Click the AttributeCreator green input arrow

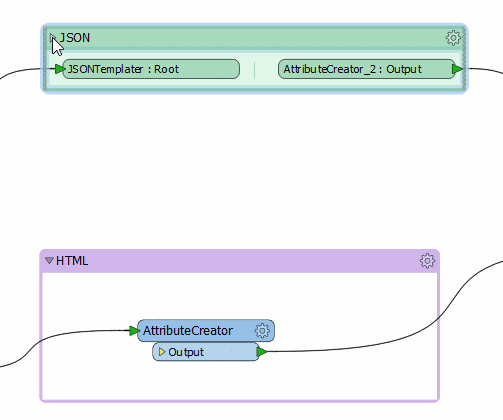pos(135,331)
